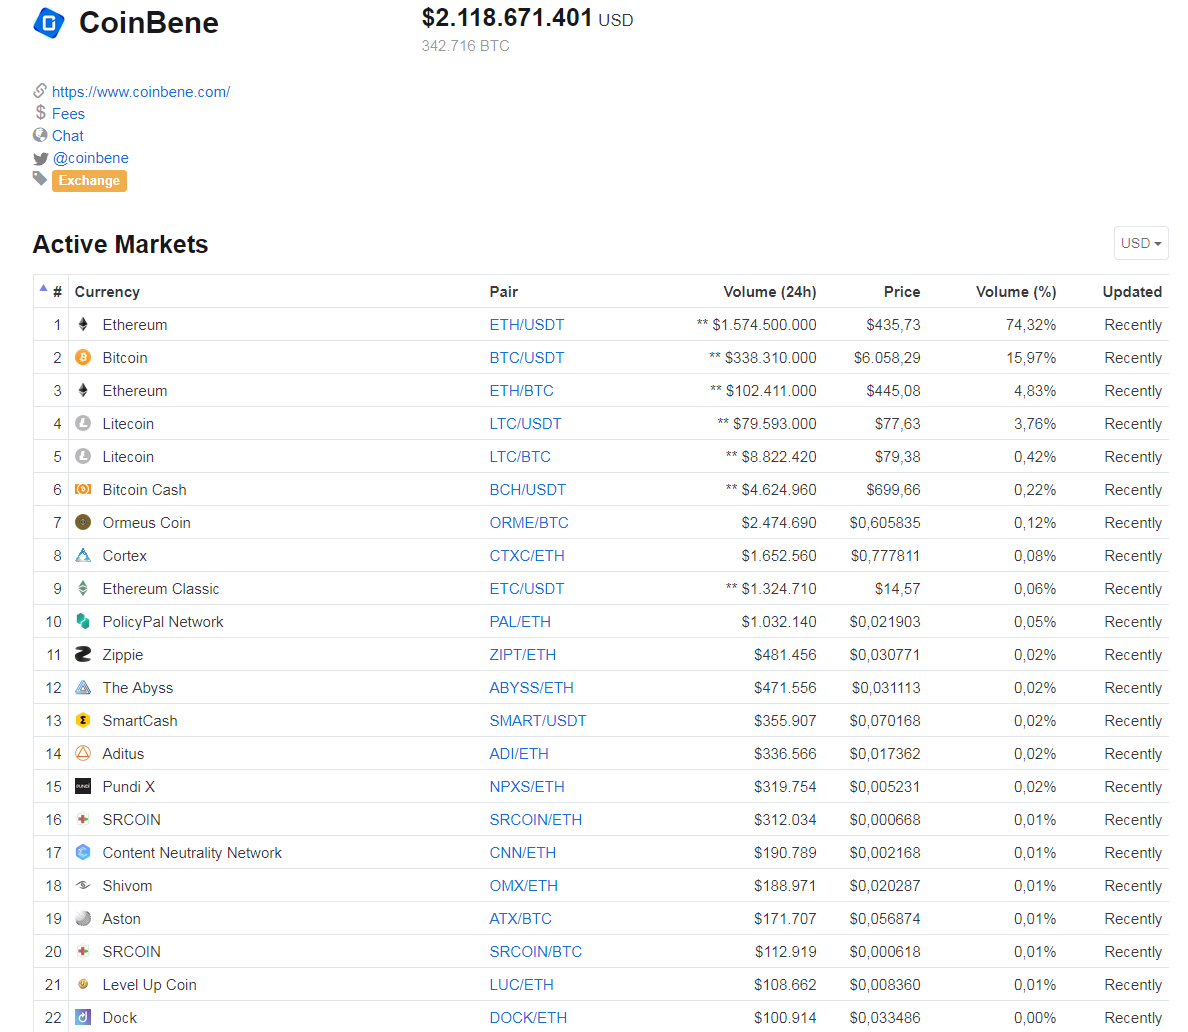Select the Pundi X currency name
The width and height of the screenshot is (1188, 1032).
click(129, 787)
